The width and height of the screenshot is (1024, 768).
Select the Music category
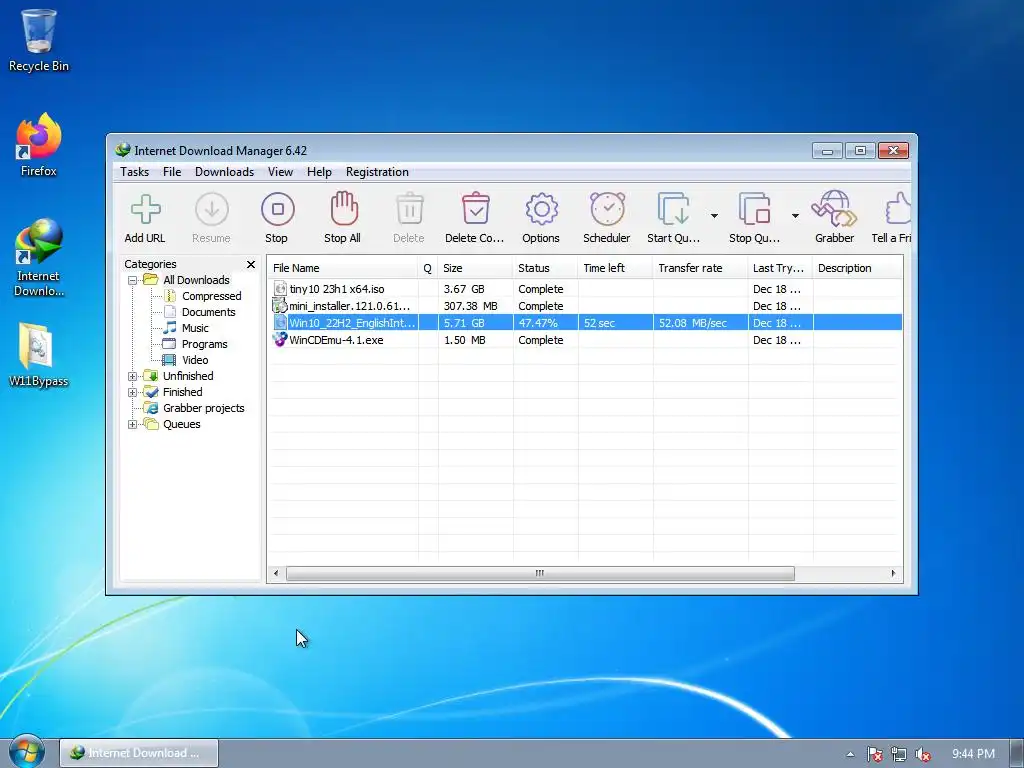click(195, 328)
